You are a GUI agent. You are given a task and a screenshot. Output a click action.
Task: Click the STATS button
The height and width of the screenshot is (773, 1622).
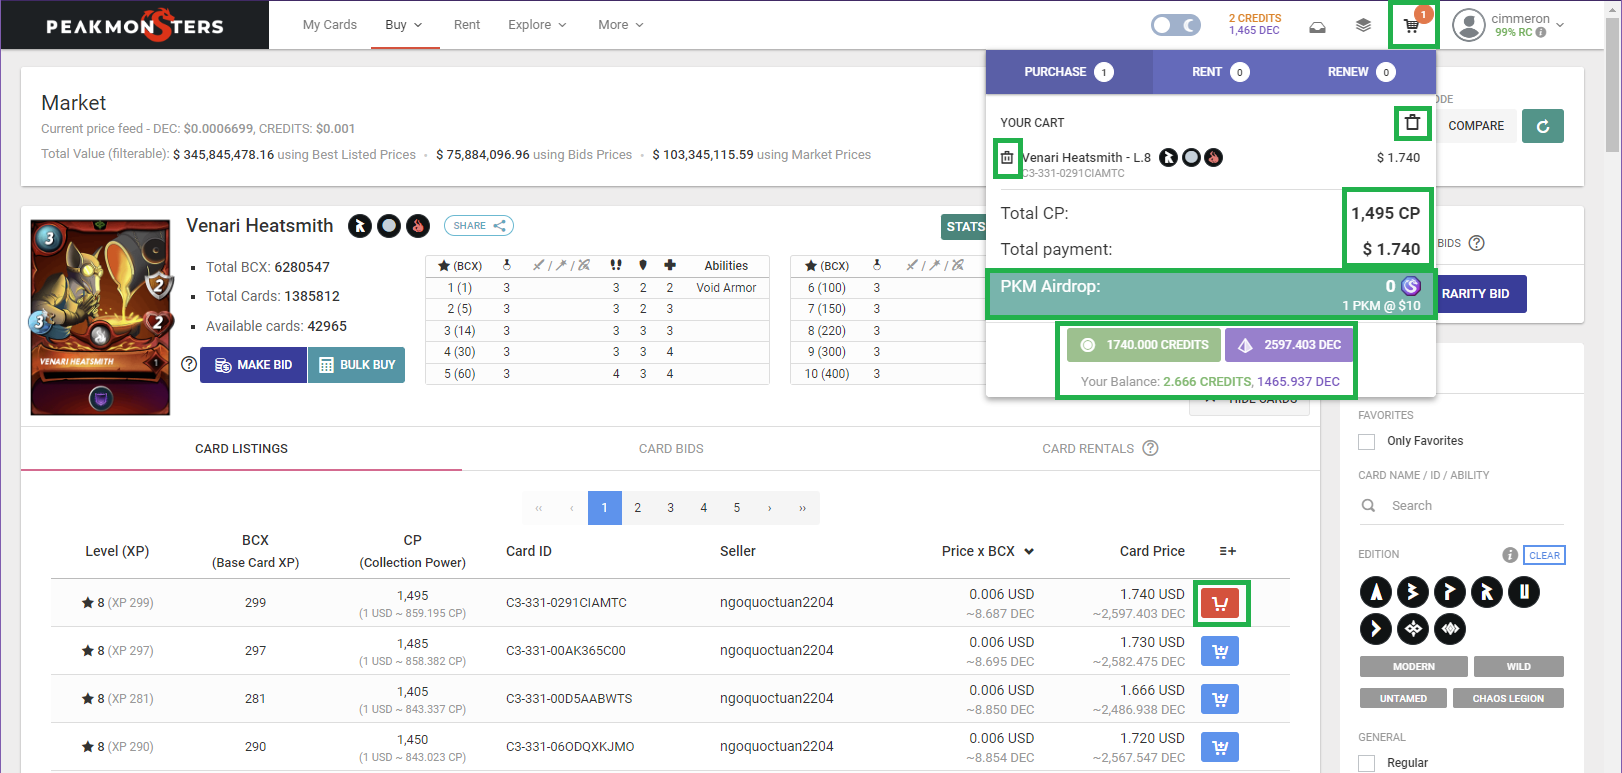(x=964, y=227)
